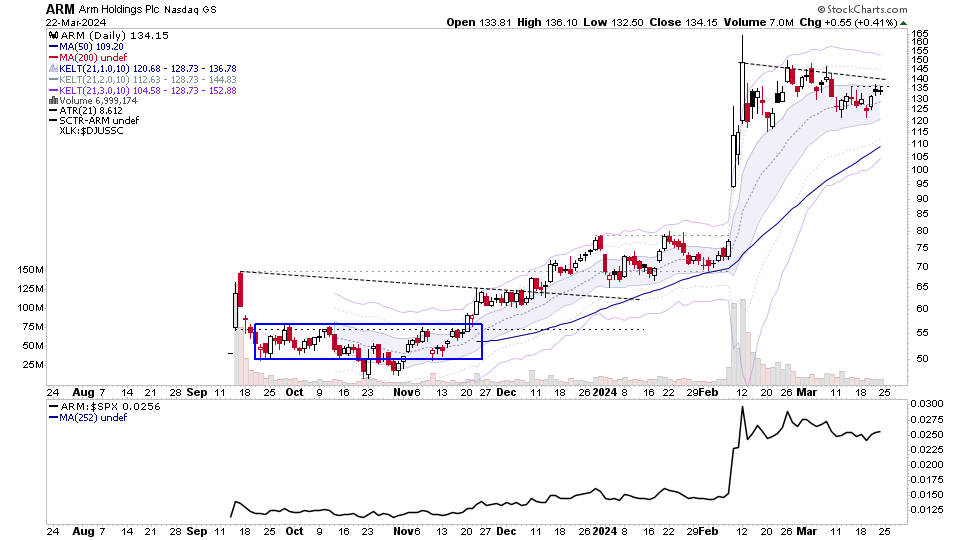Viewport: 960px width, 540px height.
Task: Click the MA(252) undef indicator label
Action: 93,418
